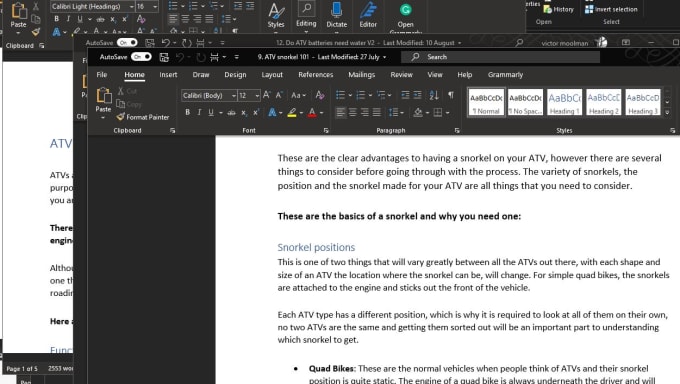Click the Line and Paragraph Spacing icon
This screenshot has height=384, width=680.
(393, 113)
